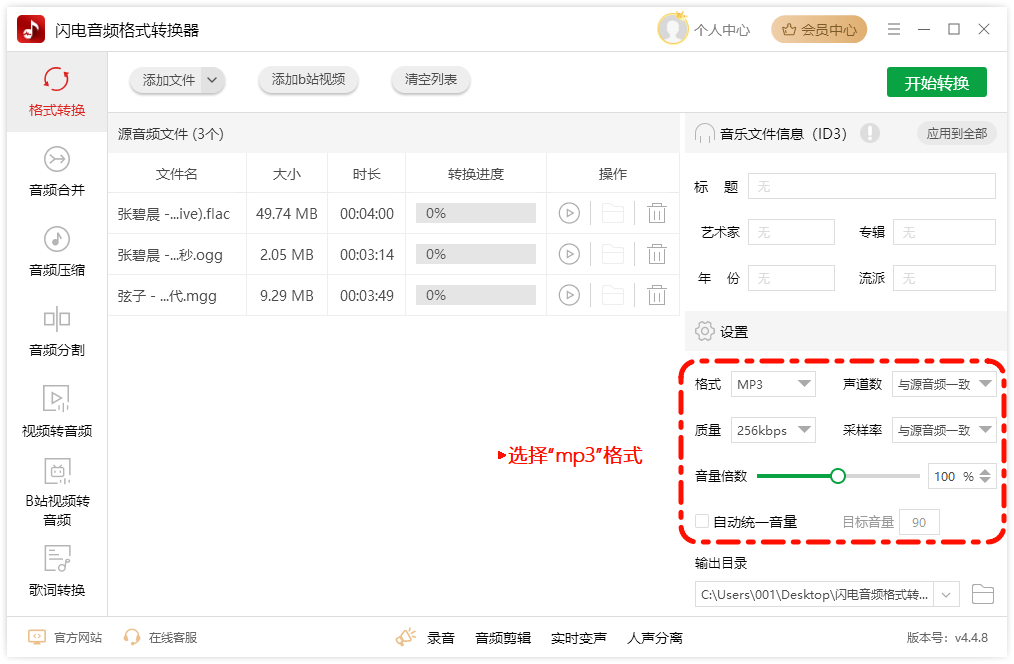This screenshot has width=1014, height=664.
Task: Select 音频分割 sidebar tool
Action: [x=57, y=332]
